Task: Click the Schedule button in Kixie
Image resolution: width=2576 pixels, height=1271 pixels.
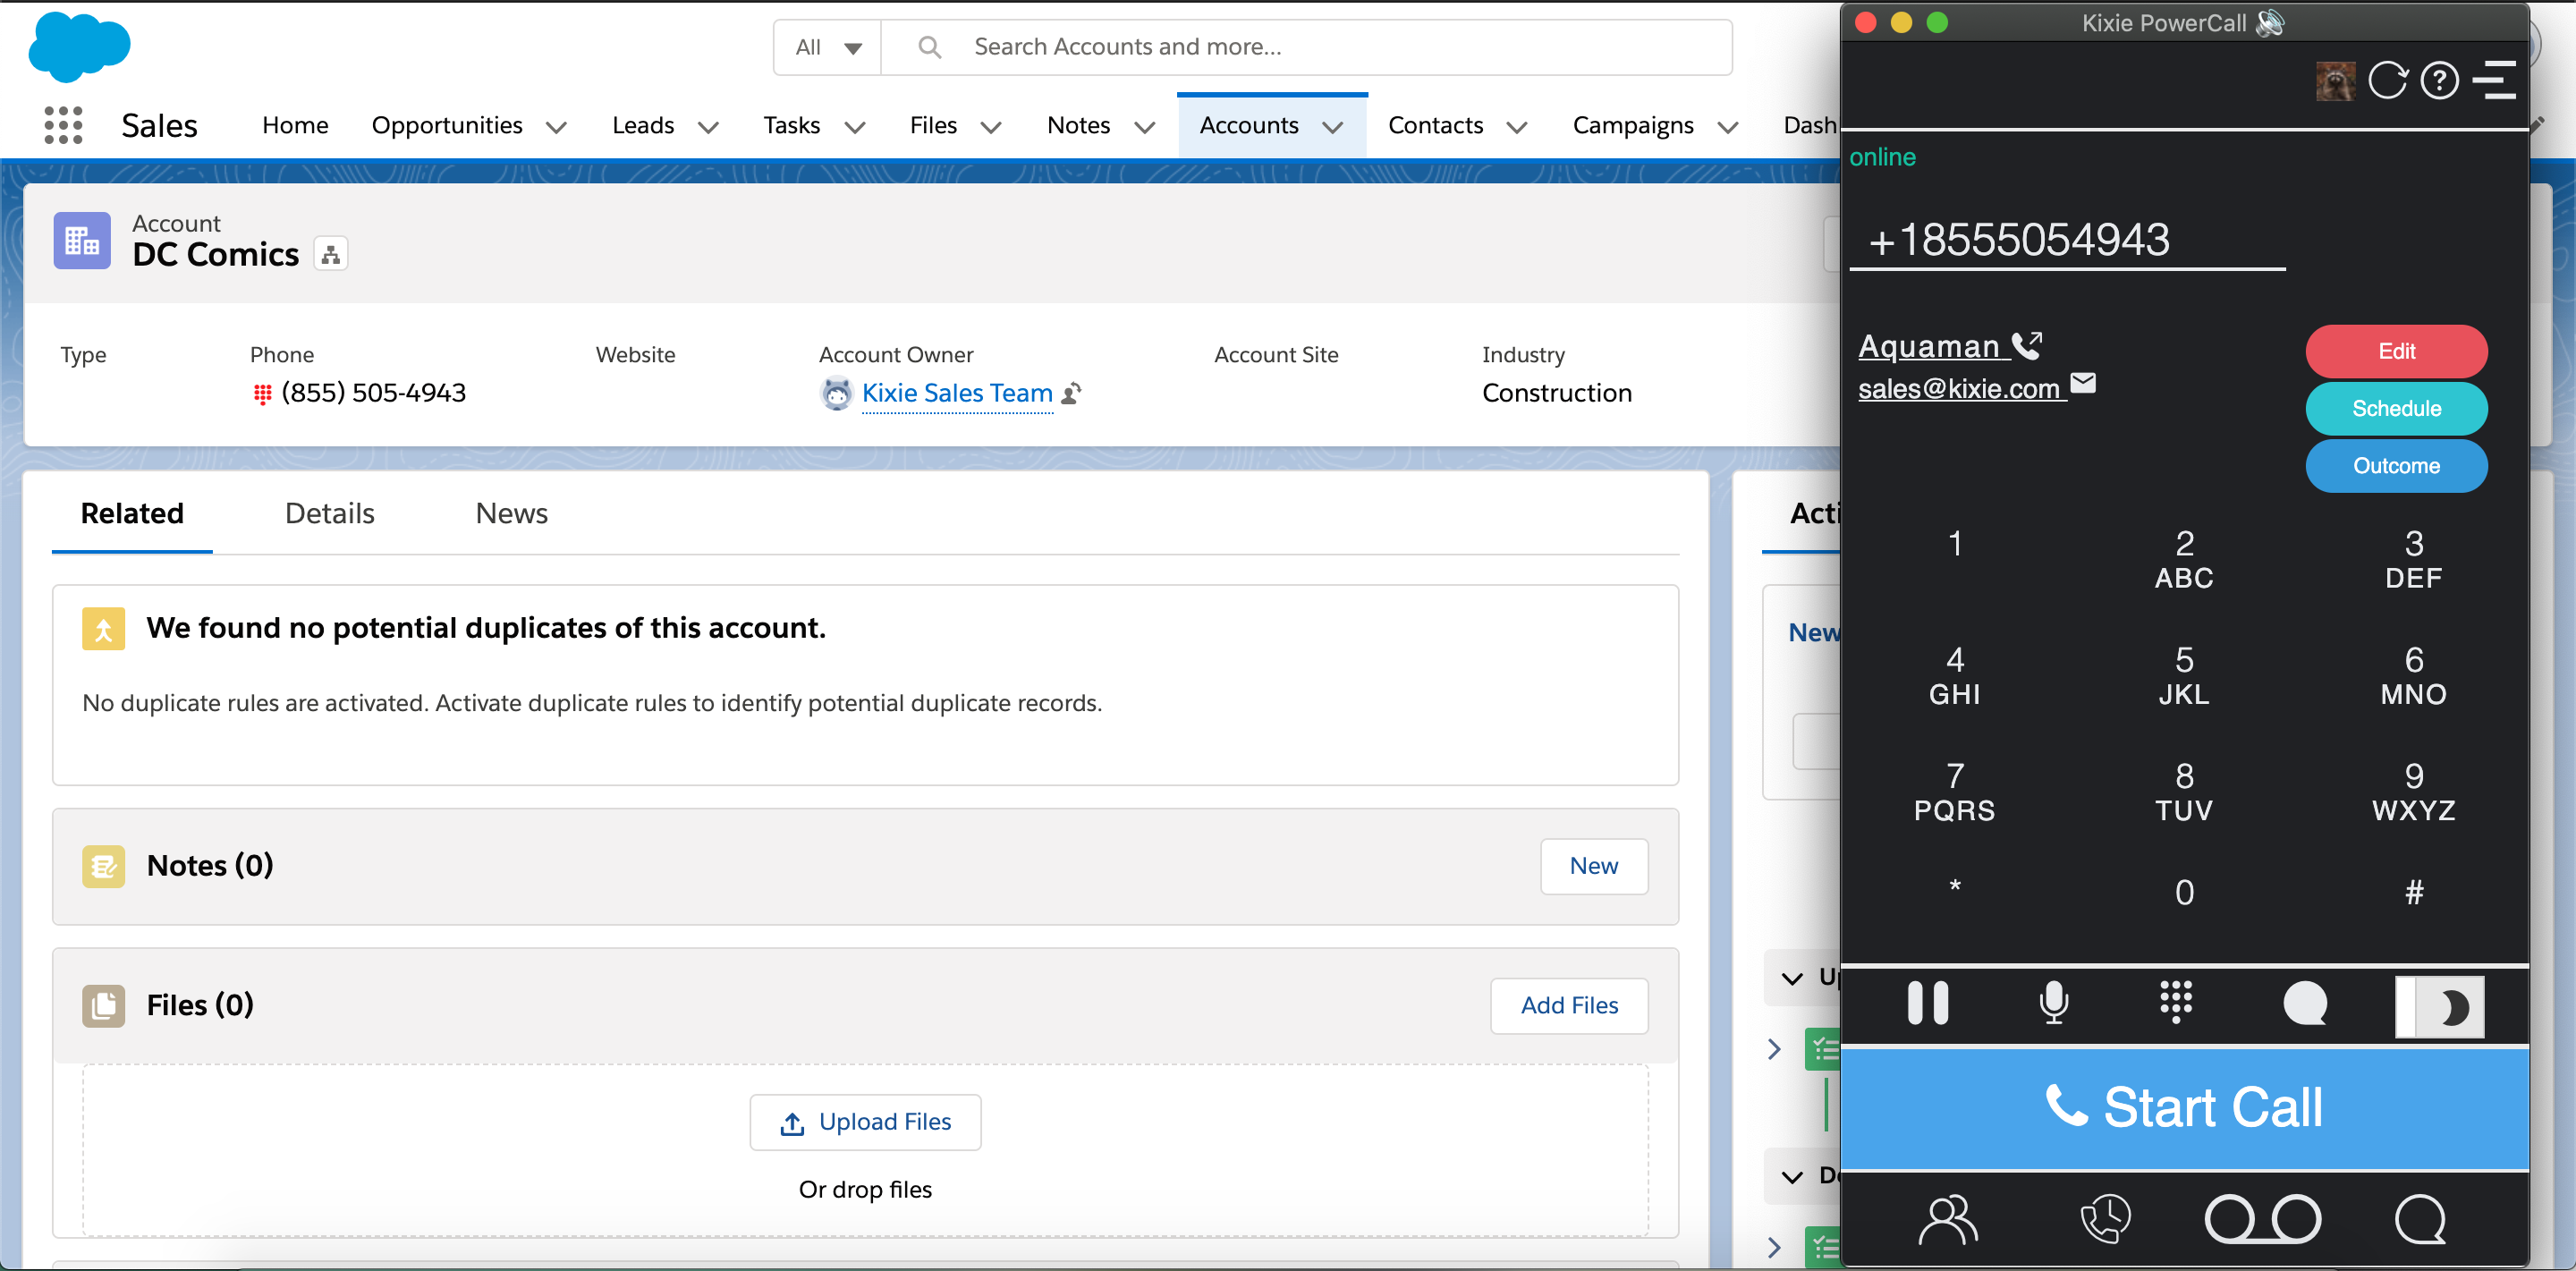Action: 2396,408
